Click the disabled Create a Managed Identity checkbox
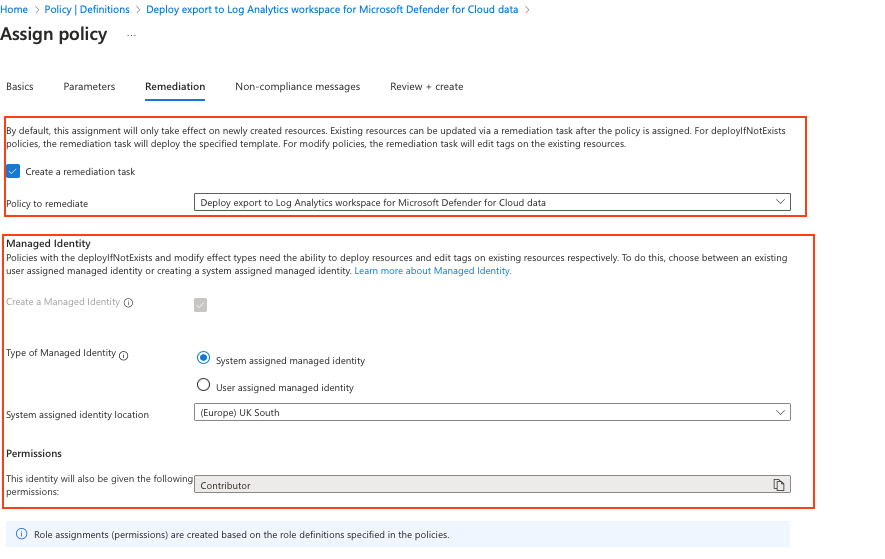The image size is (885, 559). pyautogui.click(x=200, y=305)
